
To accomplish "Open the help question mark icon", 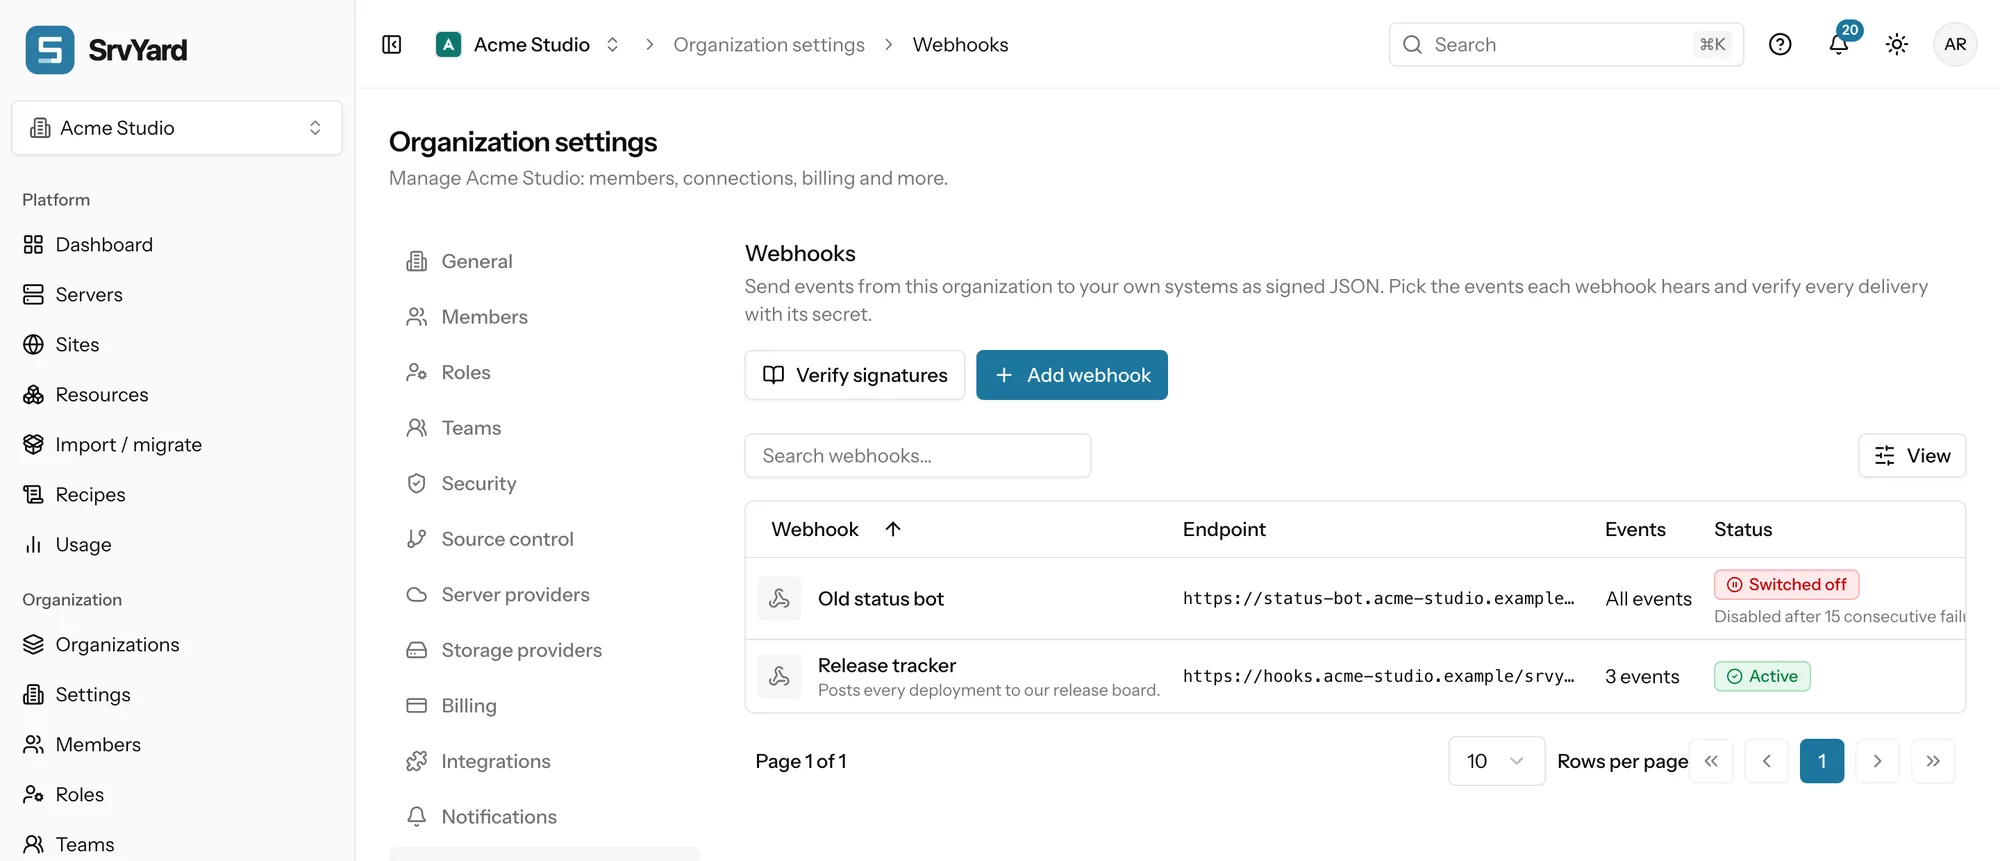I will 1780,45.
